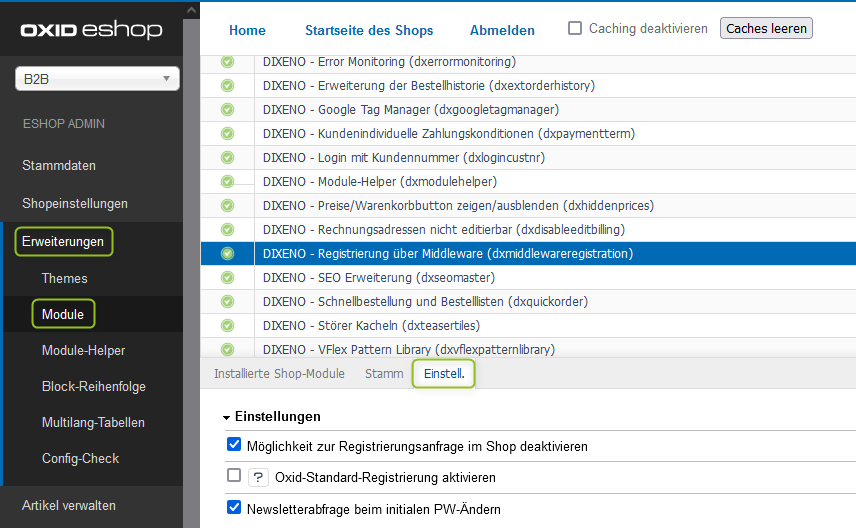The height and width of the screenshot is (528, 856).
Task: Open Block-Reihenfolge in the sidebar
Action: point(94,387)
